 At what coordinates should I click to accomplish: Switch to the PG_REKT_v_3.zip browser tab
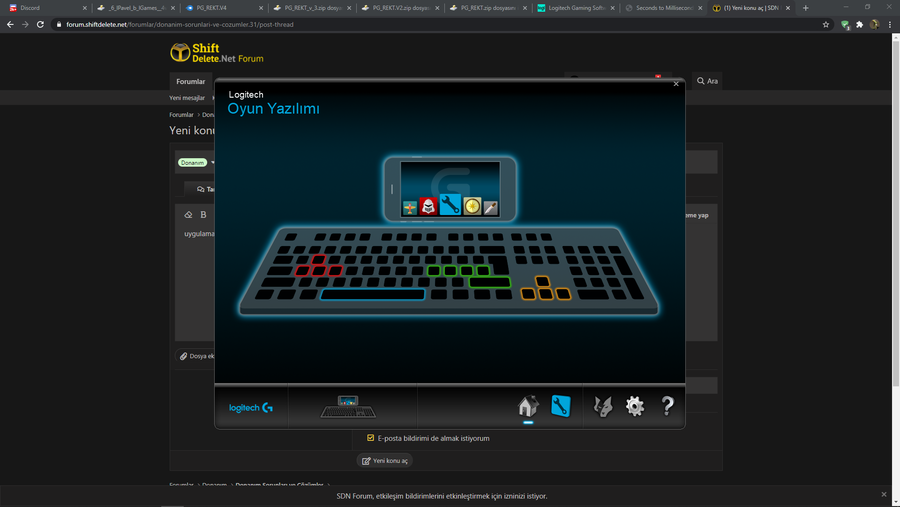310,8
